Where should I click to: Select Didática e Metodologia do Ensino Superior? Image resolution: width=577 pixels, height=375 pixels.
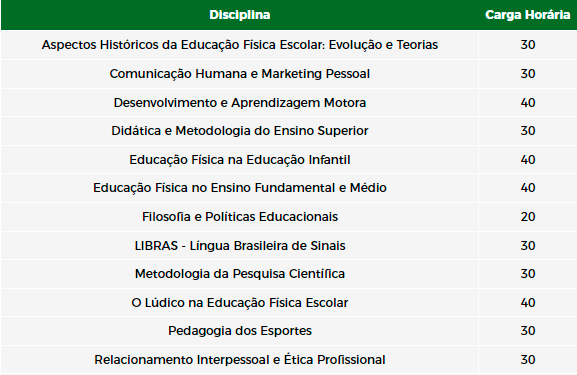(x=240, y=131)
